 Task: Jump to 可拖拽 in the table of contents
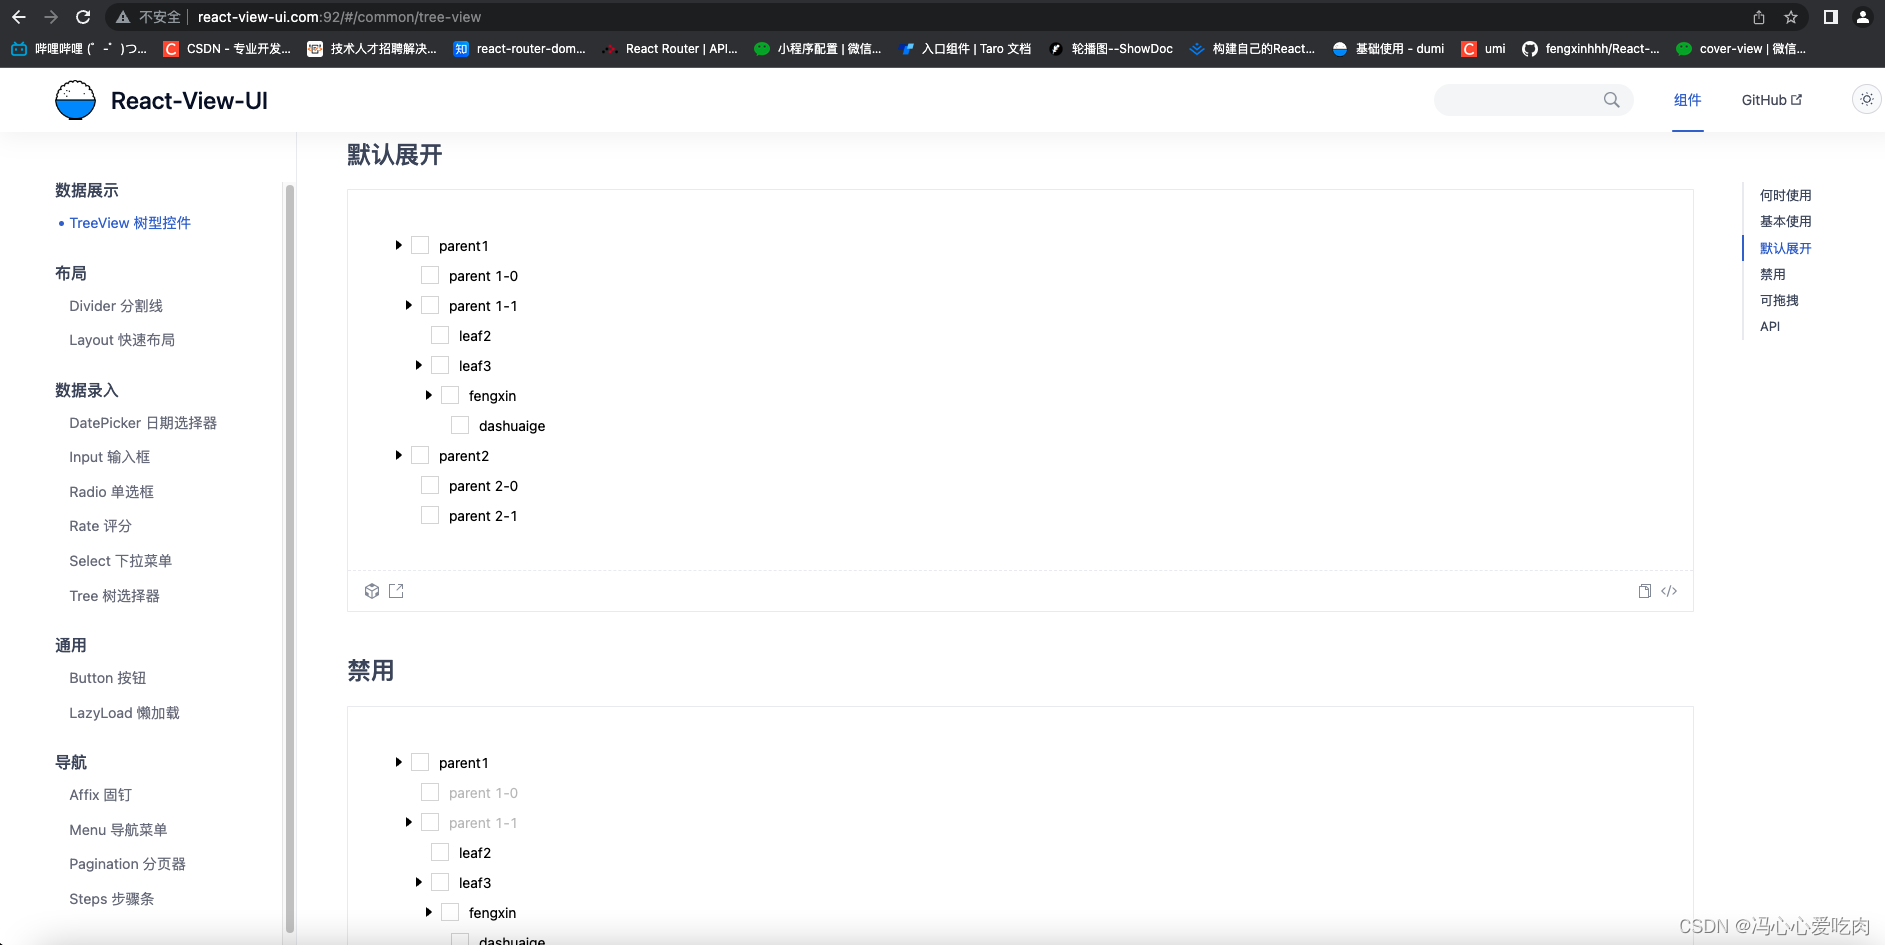coord(1779,300)
